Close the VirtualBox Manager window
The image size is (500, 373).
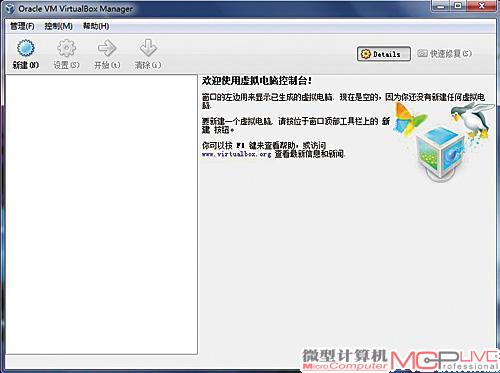coord(482,6)
